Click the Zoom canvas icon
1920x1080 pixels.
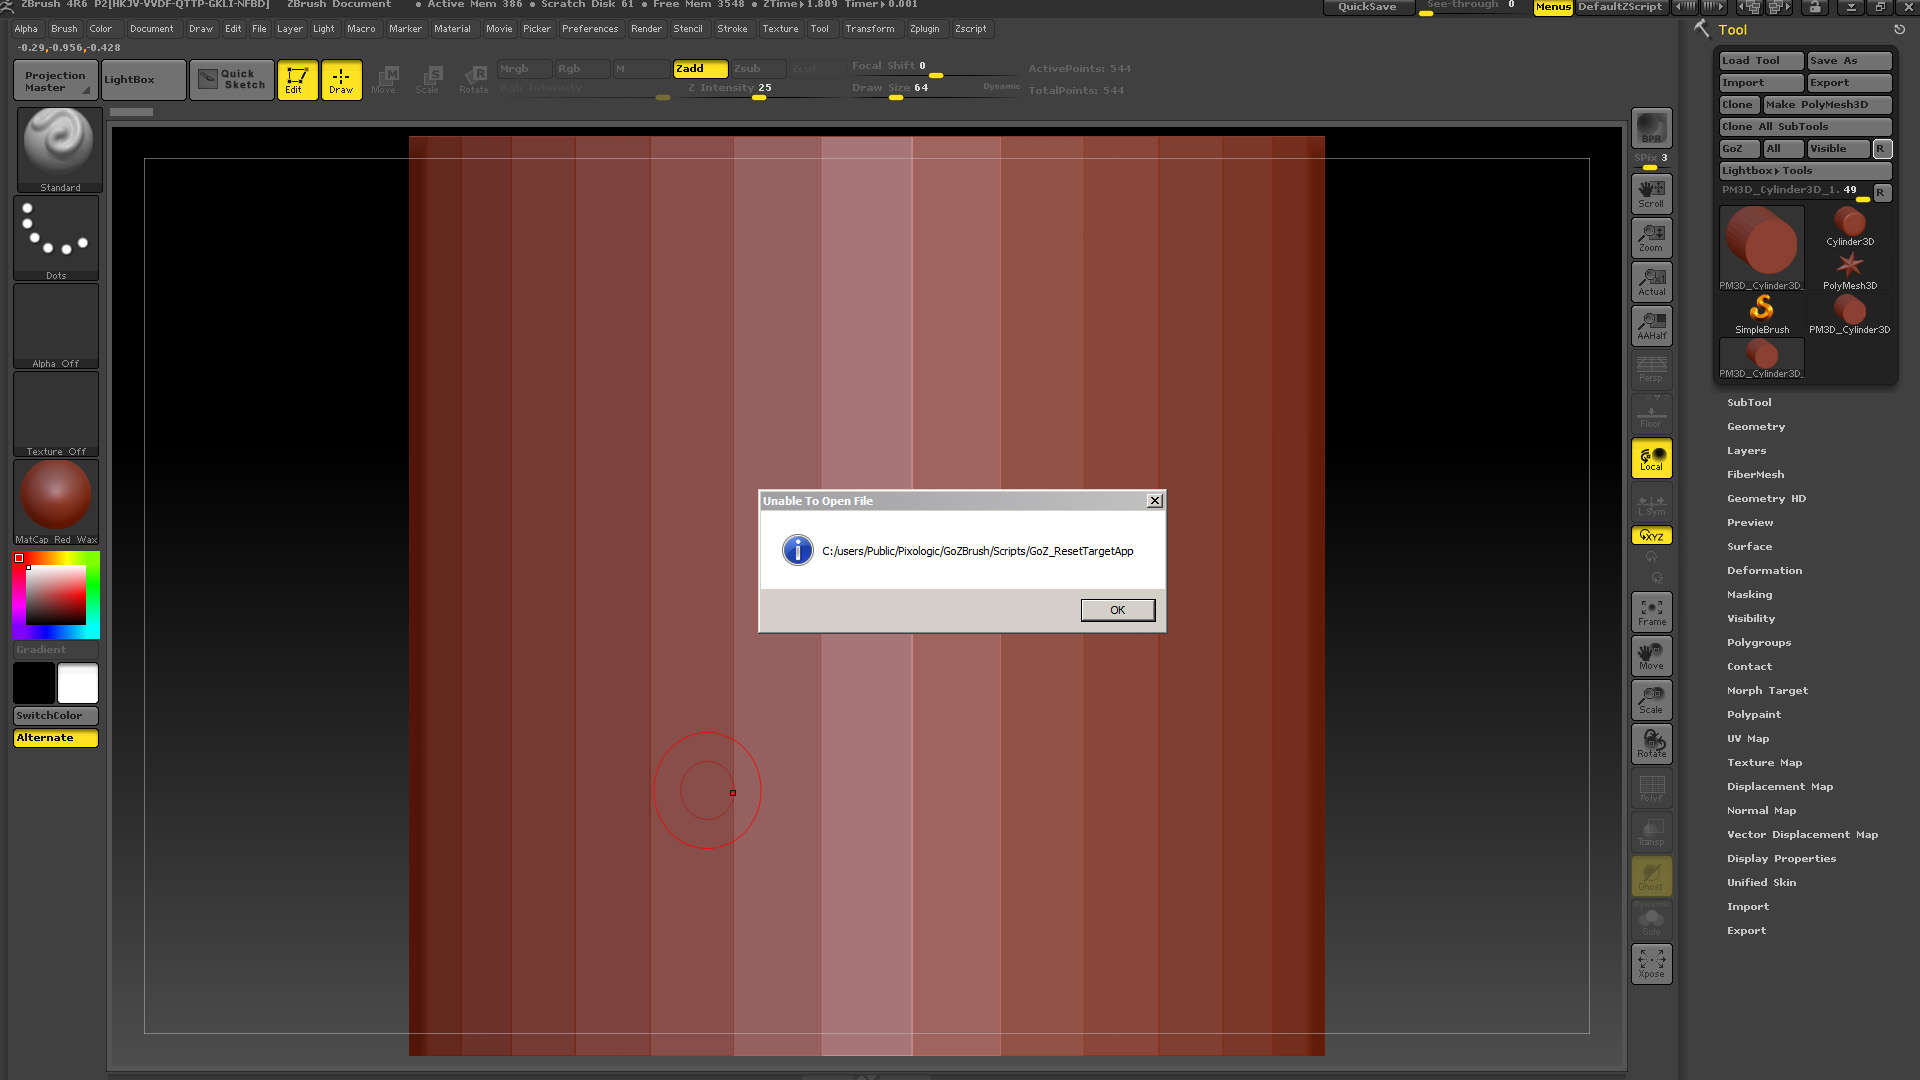coord(1651,237)
